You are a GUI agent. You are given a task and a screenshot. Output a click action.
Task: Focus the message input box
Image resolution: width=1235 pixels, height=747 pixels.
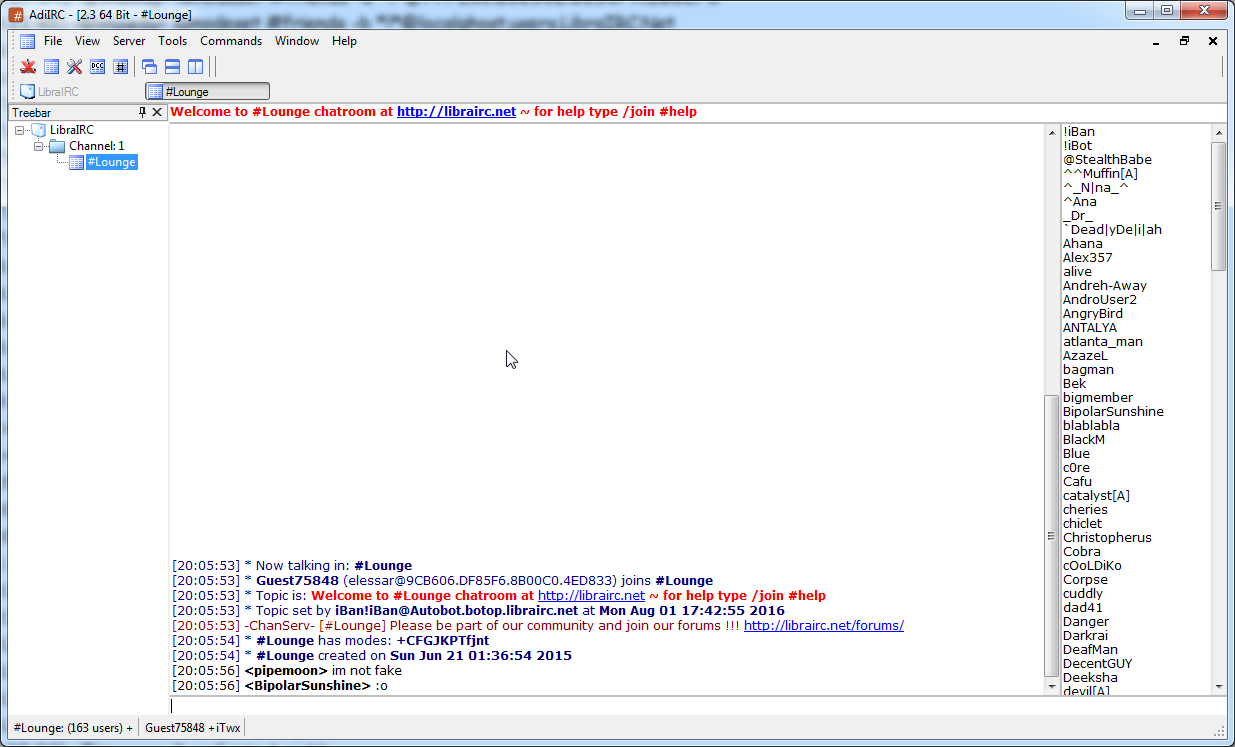coord(600,706)
